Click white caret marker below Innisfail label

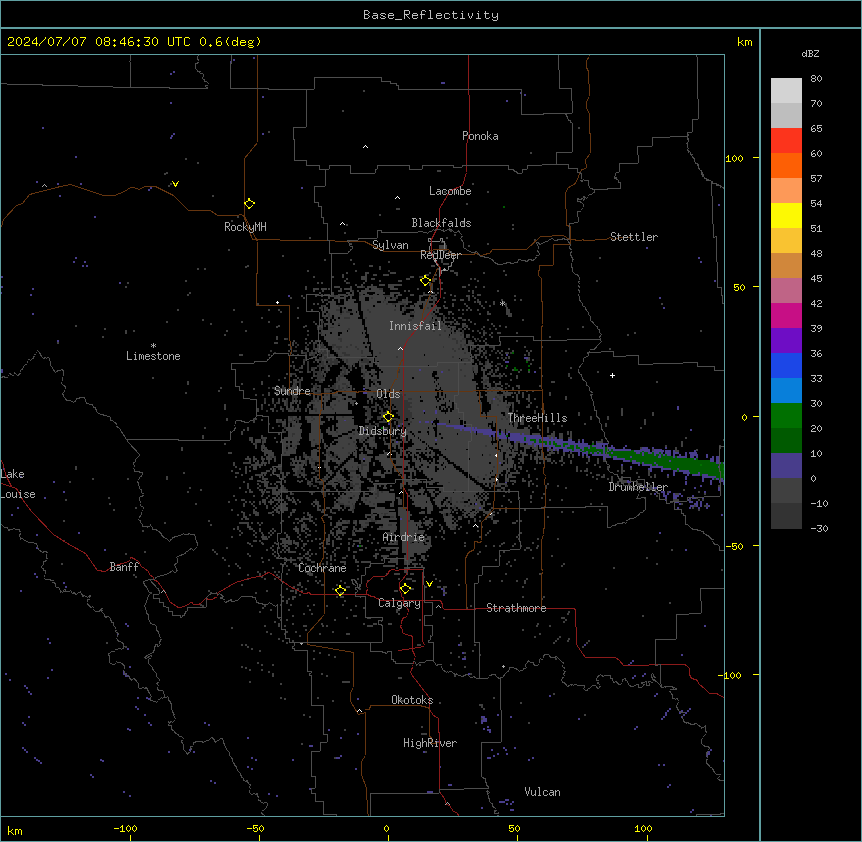coord(400,348)
